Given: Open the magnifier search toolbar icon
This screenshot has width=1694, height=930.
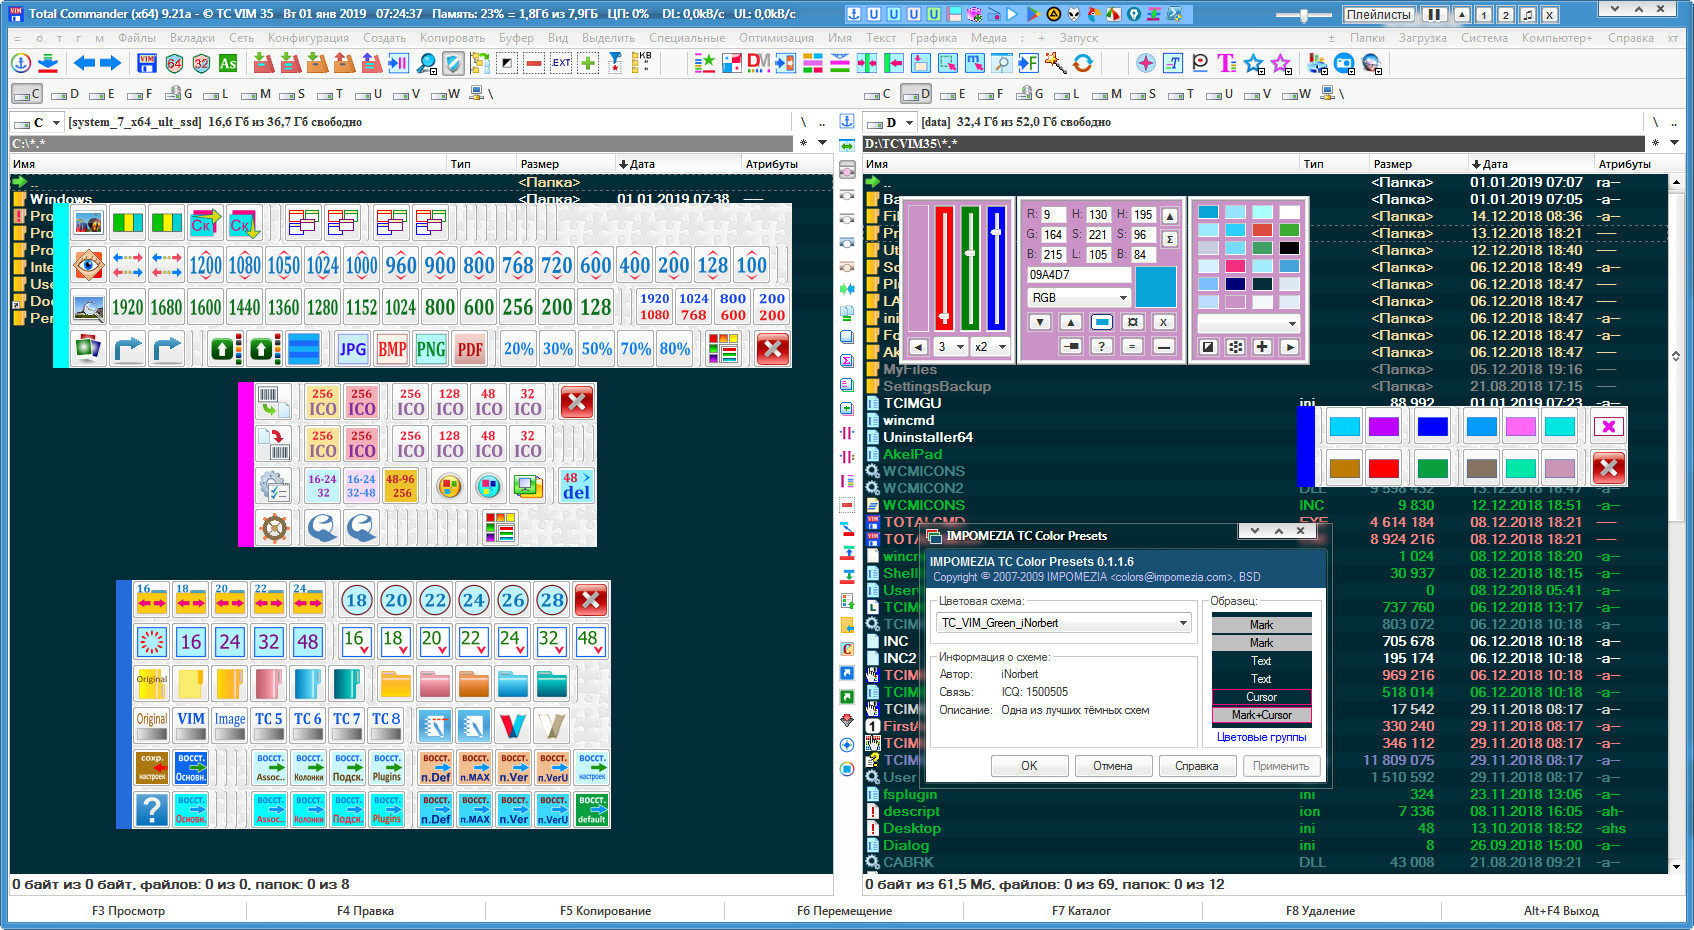Looking at the screenshot, I should click(427, 63).
